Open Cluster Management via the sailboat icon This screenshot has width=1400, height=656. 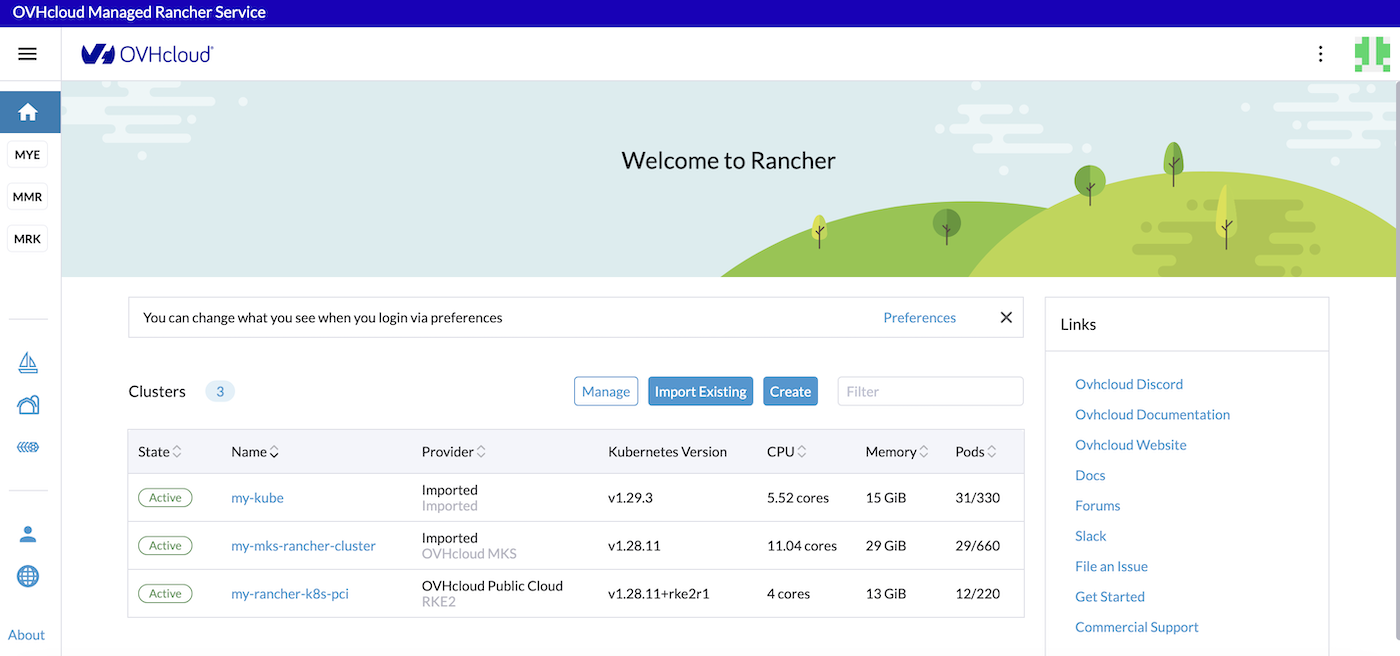coord(28,362)
